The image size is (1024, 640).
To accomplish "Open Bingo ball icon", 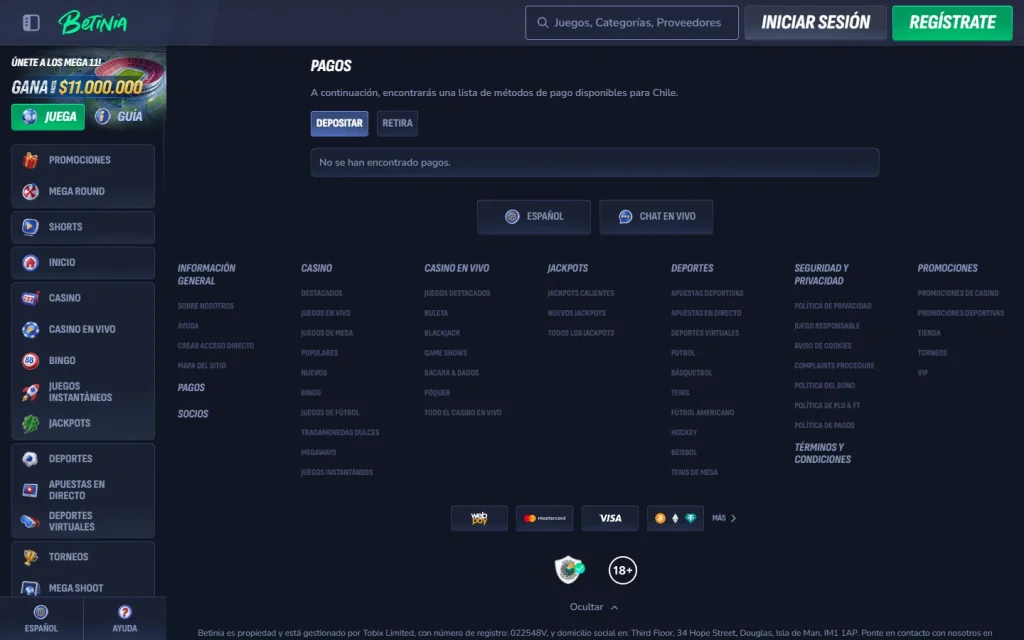I will click(x=30, y=360).
